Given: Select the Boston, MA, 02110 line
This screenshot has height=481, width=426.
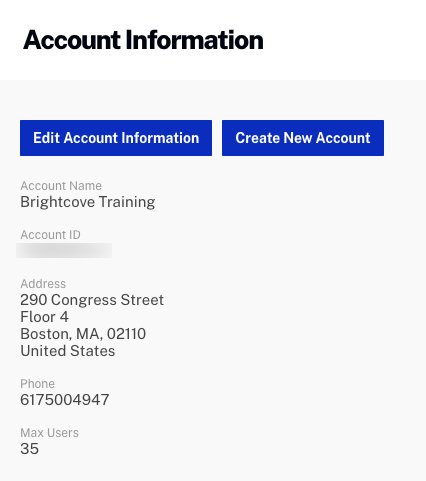Looking at the screenshot, I should tap(83, 334).
